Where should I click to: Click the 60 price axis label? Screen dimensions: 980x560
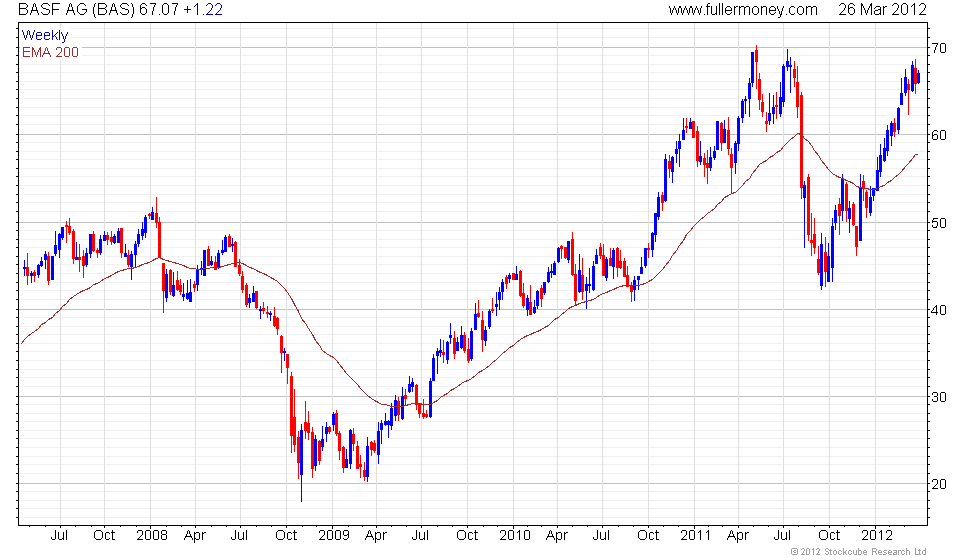pyautogui.click(x=939, y=135)
